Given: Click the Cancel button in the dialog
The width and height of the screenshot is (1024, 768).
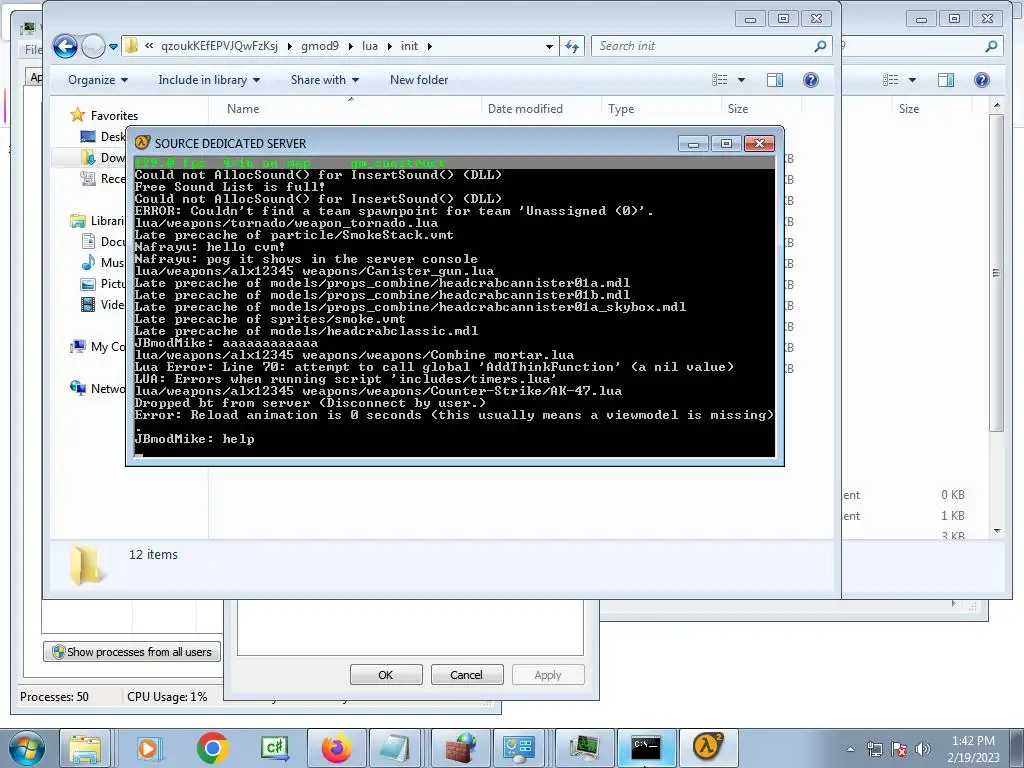Looking at the screenshot, I should 466,675.
